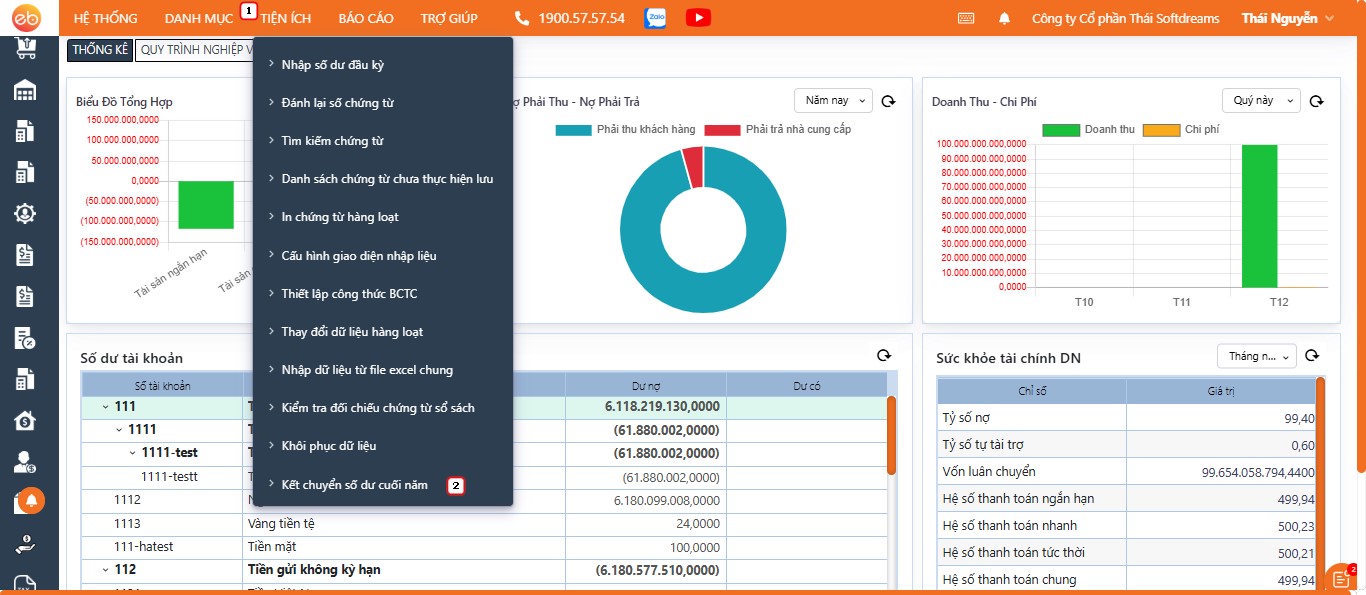Select Kết chuyển số dư cuối năm

(x=354, y=485)
